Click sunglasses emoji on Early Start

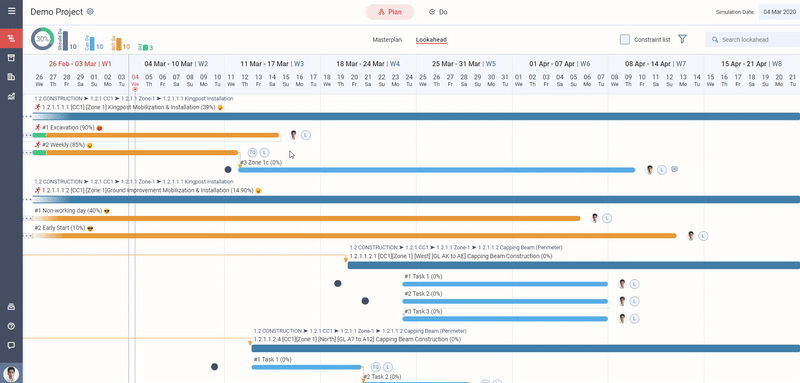[x=90, y=228]
